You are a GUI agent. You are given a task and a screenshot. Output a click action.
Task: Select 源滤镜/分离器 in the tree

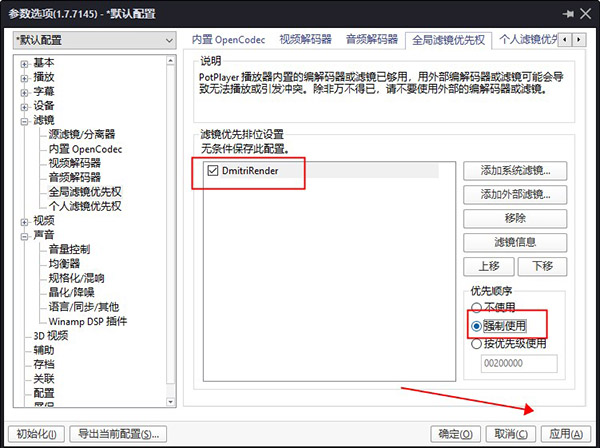pos(82,134)
